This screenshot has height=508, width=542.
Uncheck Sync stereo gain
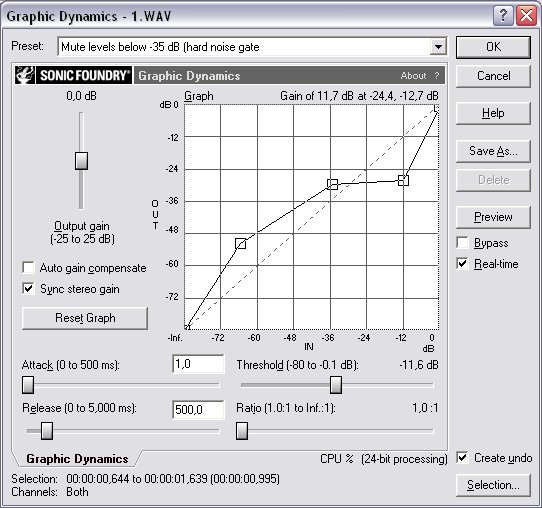pos(28,289)
